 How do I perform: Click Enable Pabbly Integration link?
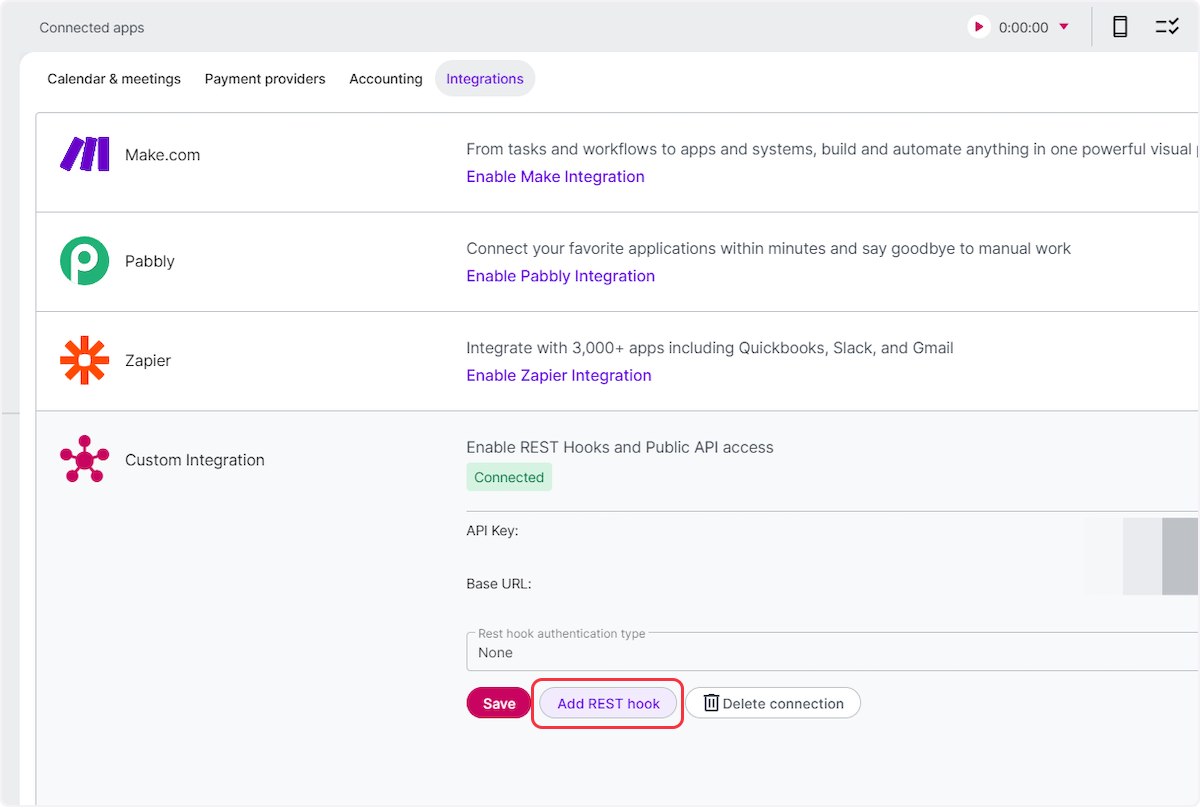pyautogui.click(x=560, y=276)
